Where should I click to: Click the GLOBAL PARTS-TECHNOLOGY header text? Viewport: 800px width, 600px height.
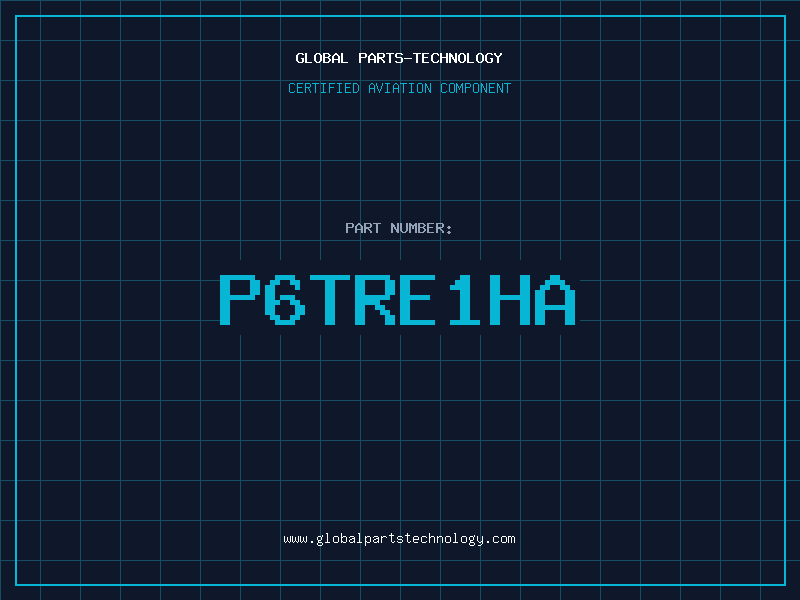pyautogui.click(x=399, y=58)
